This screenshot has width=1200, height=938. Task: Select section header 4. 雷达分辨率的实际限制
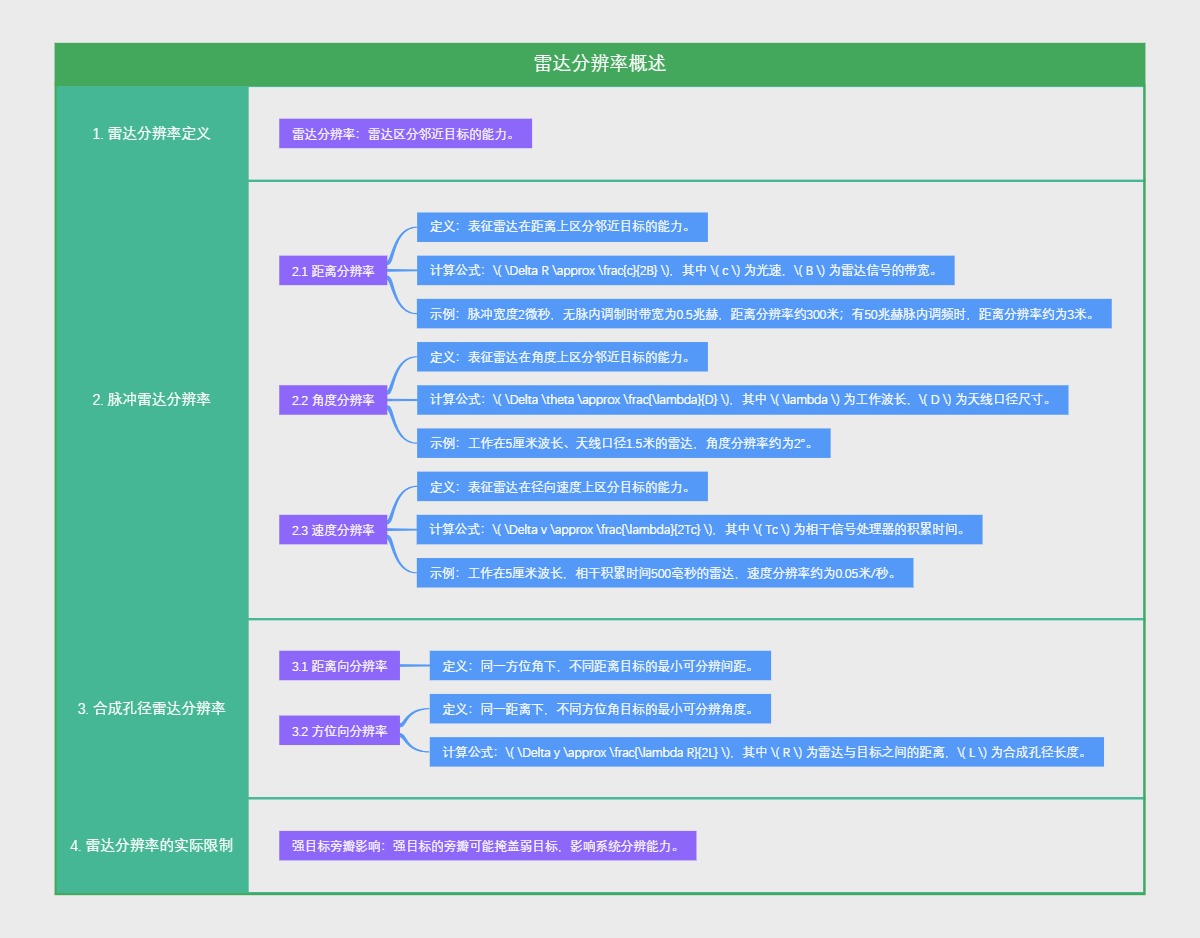click(x=151, y=845)
